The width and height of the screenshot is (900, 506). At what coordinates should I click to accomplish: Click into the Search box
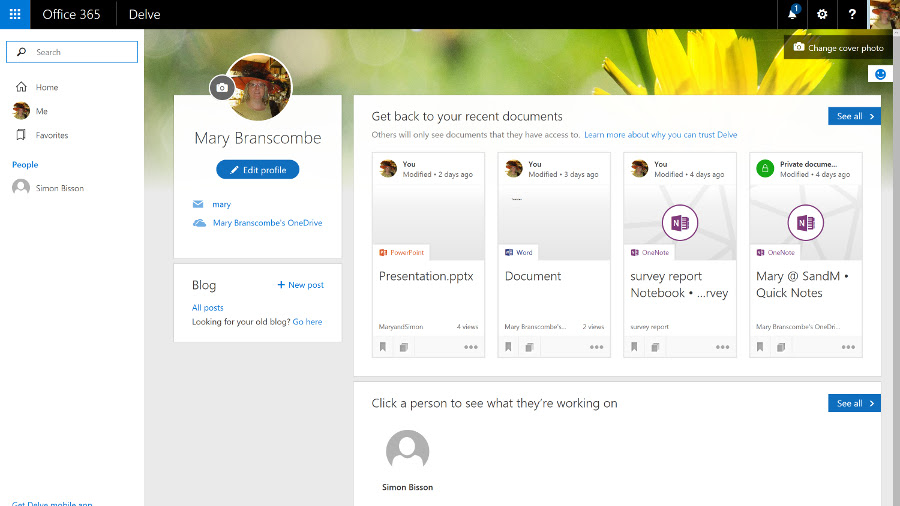click(72, 52)
